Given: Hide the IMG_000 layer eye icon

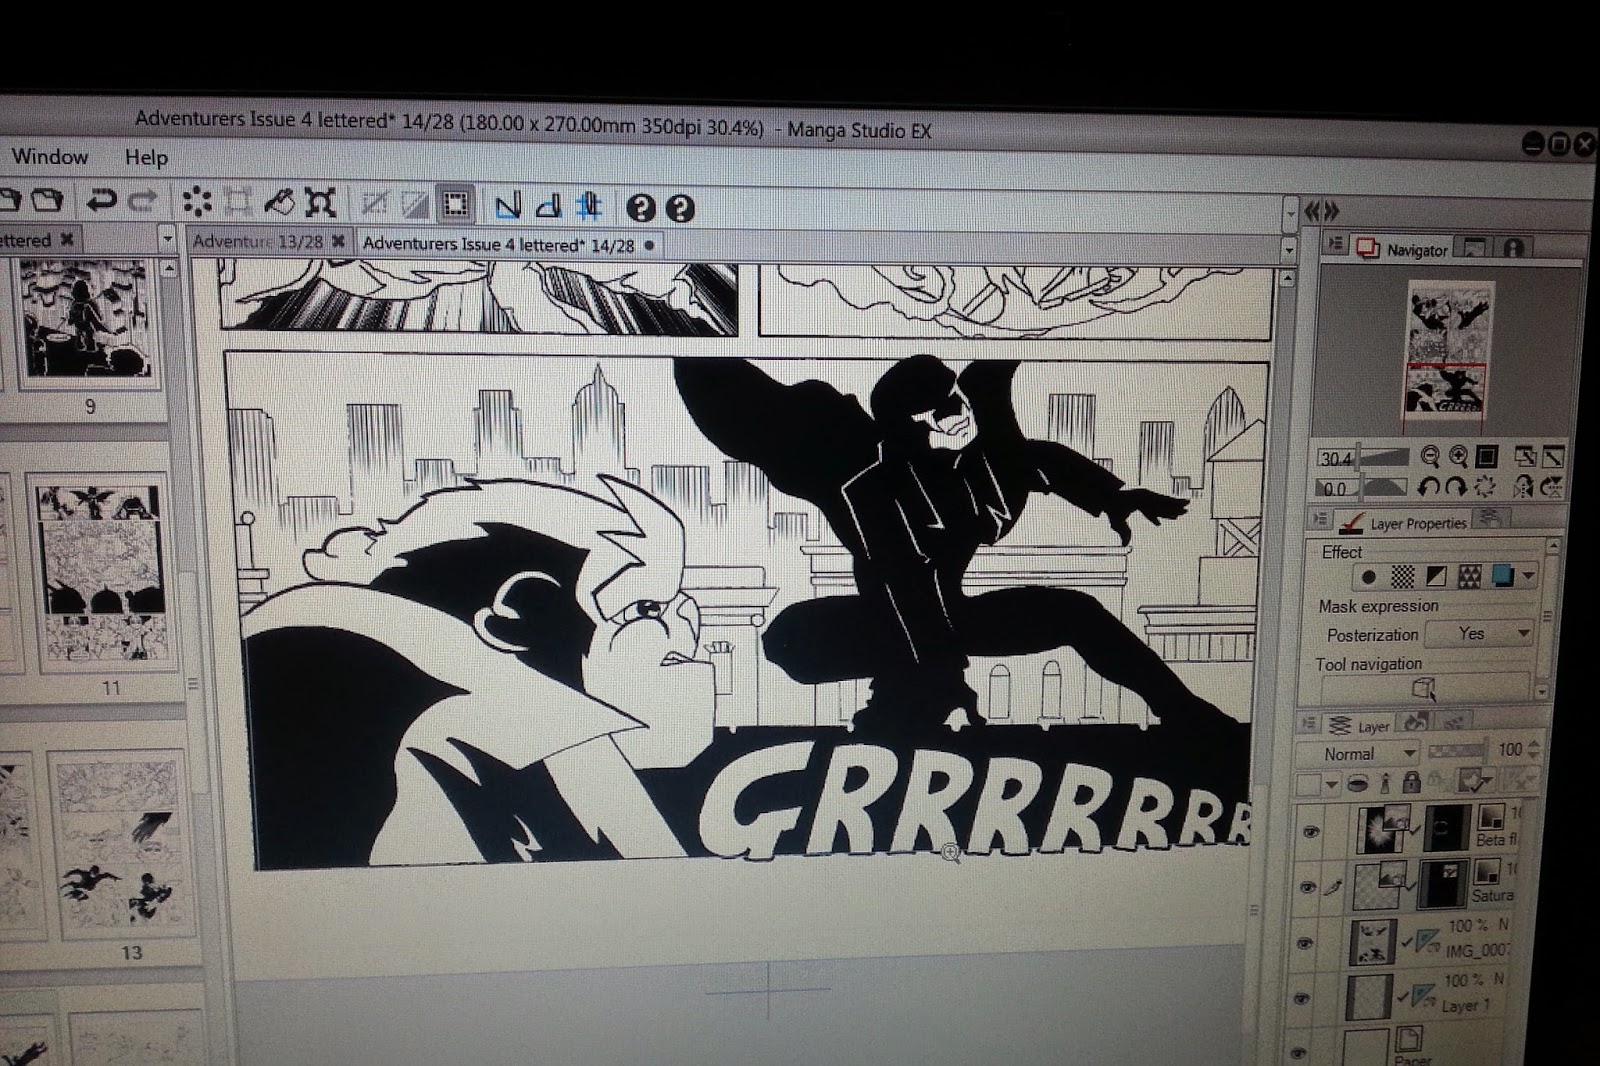Looking at the screenshot, I should tap(1304, 943).
